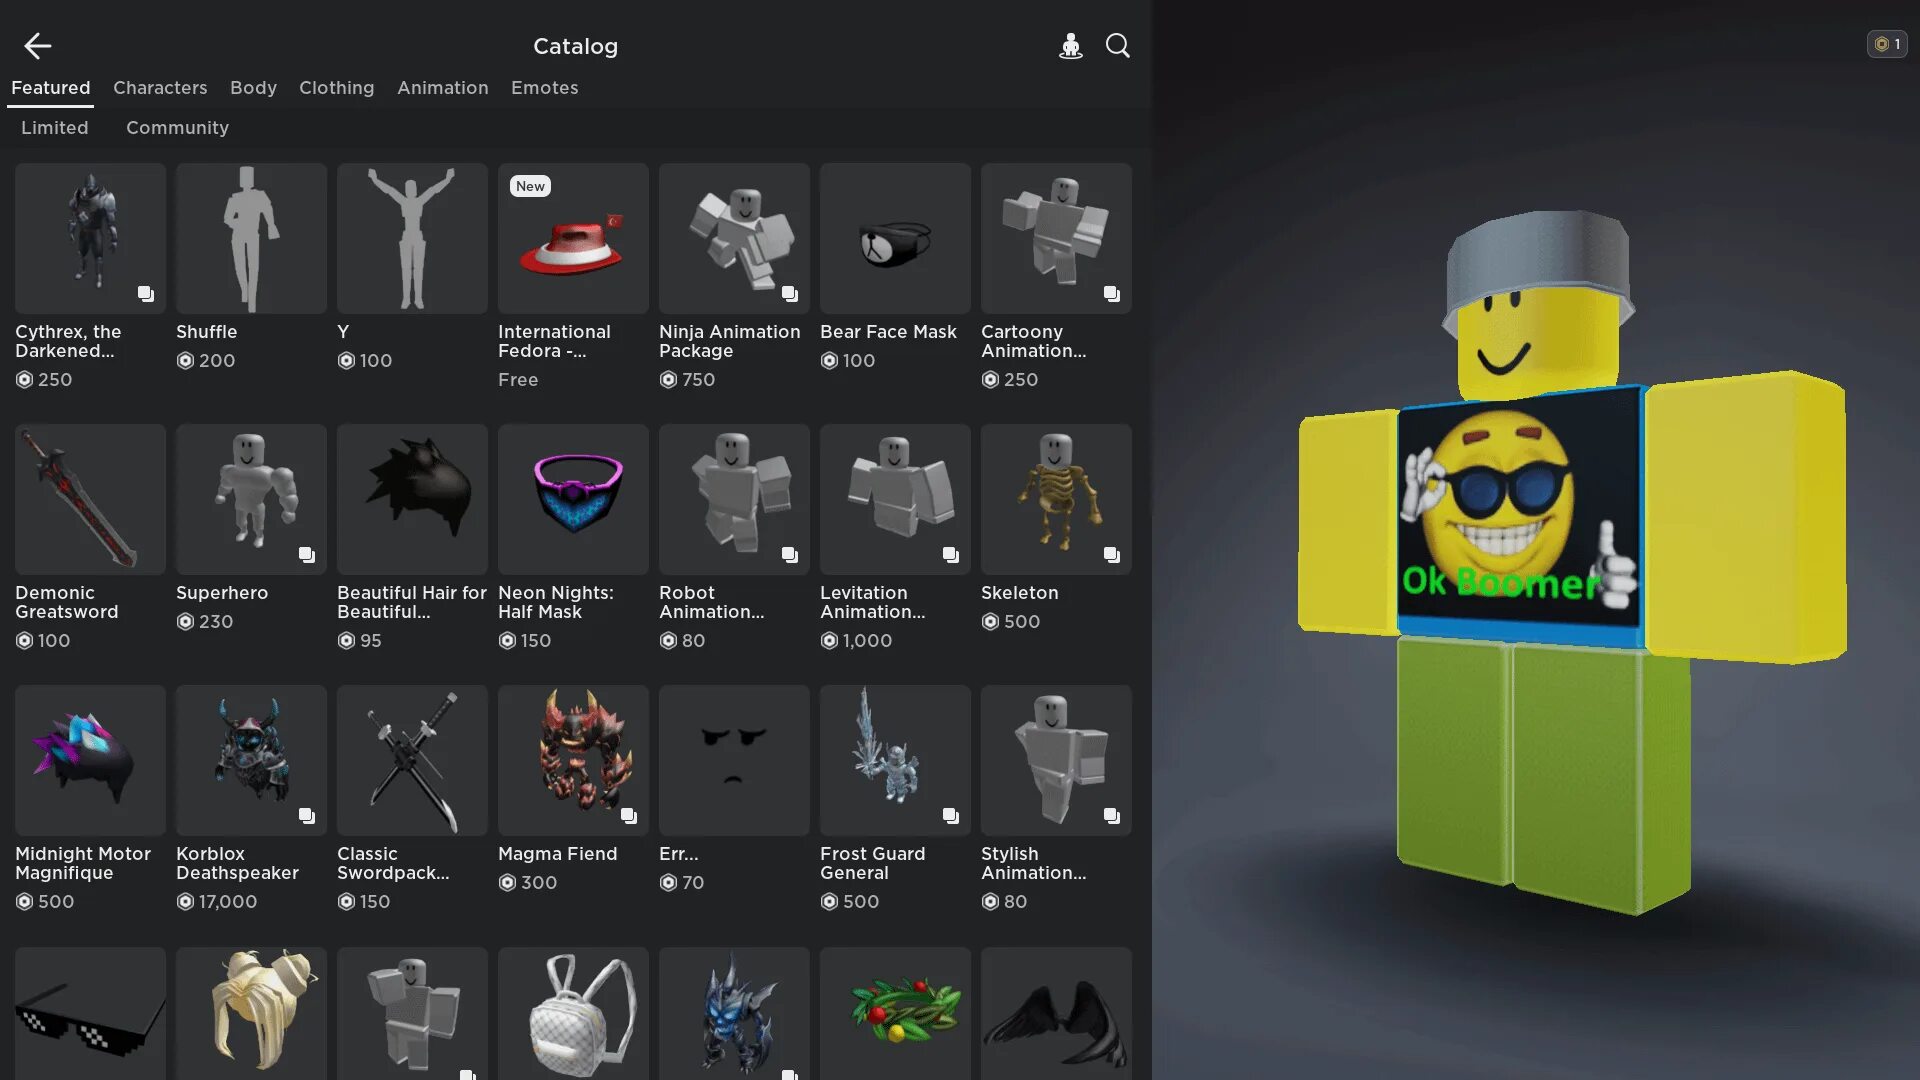Click the search icon in catalog
Image resolution: width=1920 pixels, height=1080 pixels.
point(1116,45)
